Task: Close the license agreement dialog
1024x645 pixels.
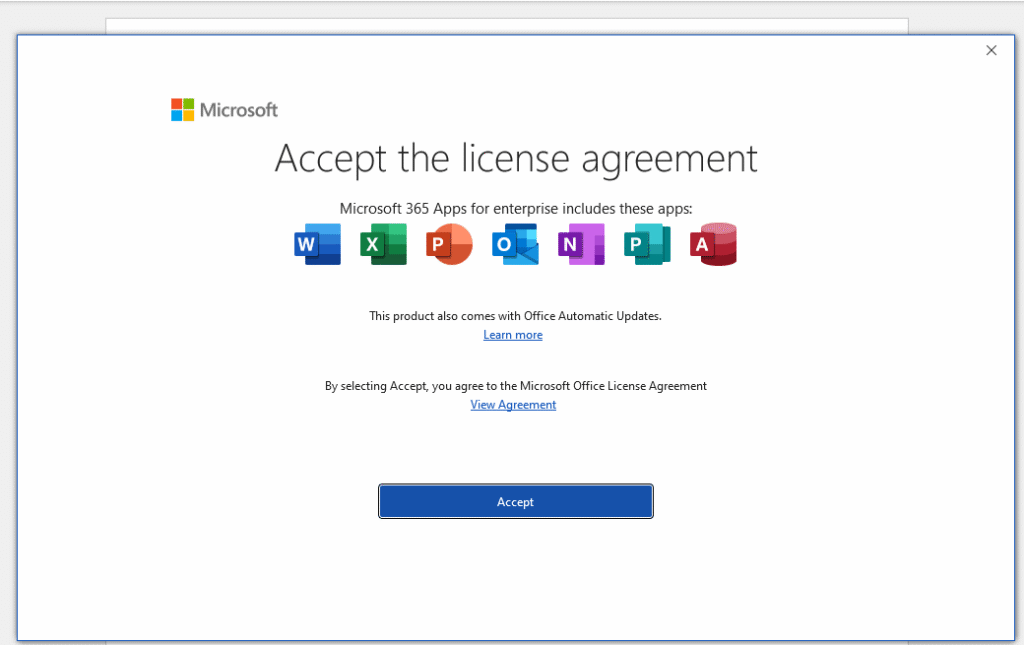Action: (991, 50)
